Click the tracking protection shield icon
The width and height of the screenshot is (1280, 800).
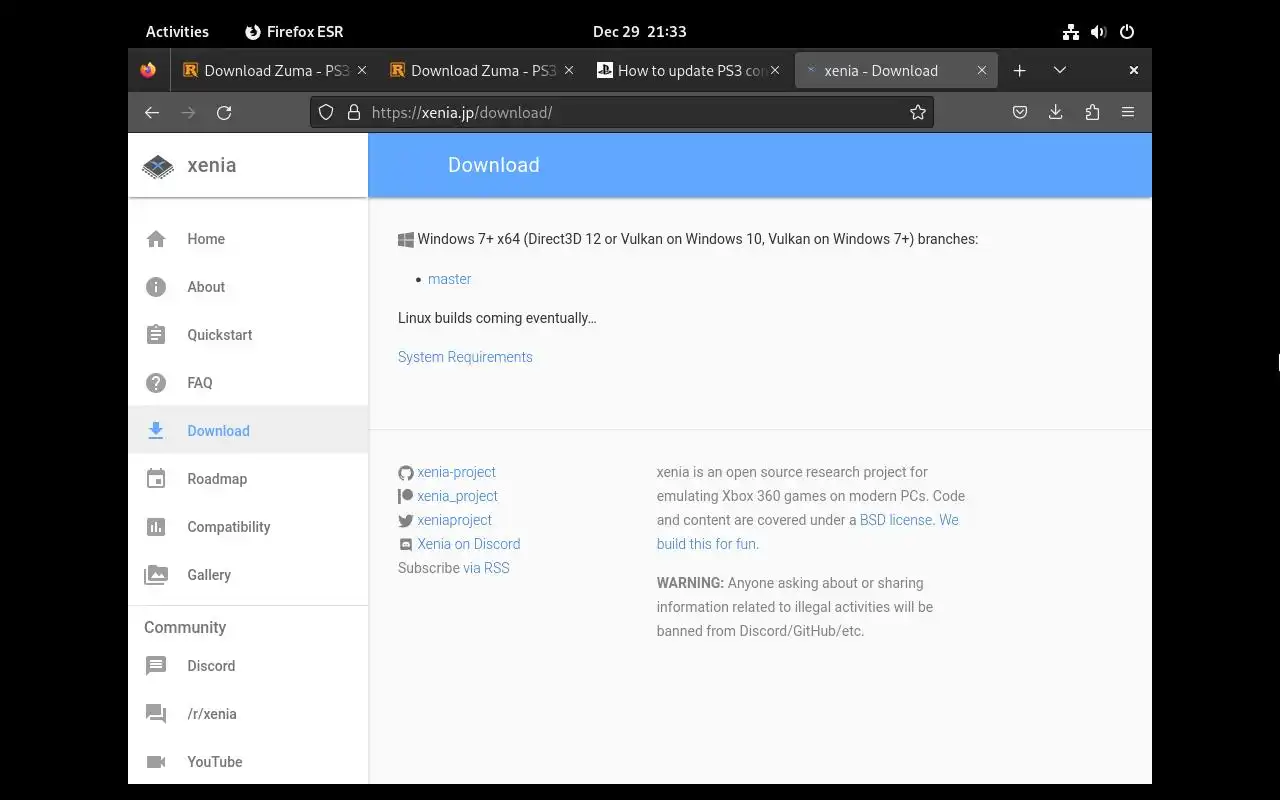(326, 113)
